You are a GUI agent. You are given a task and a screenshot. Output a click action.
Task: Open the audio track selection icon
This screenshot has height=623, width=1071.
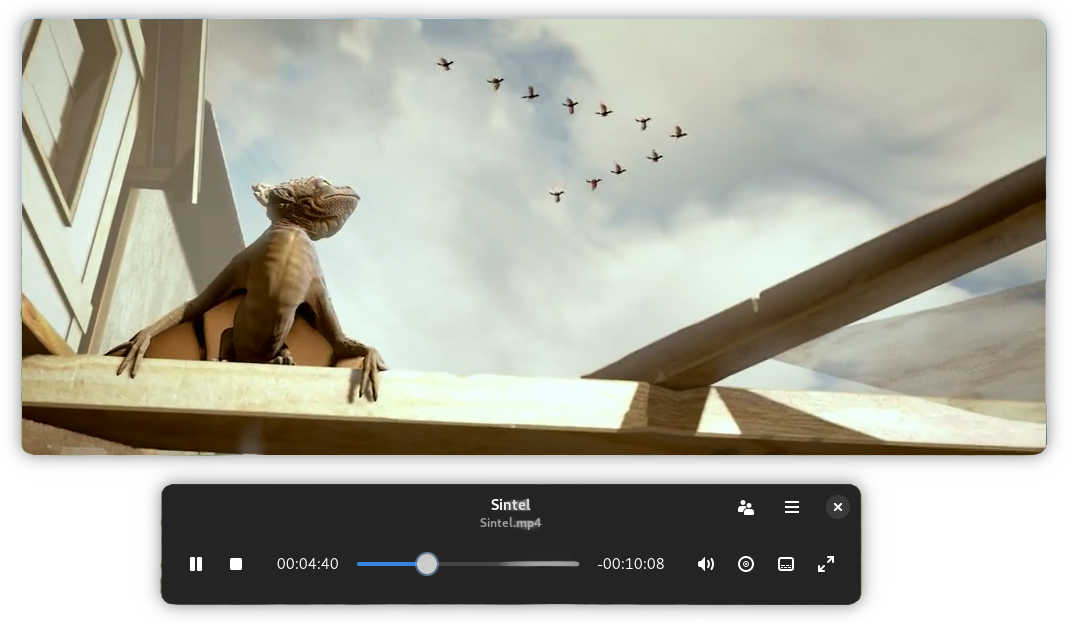pos(746,564)
